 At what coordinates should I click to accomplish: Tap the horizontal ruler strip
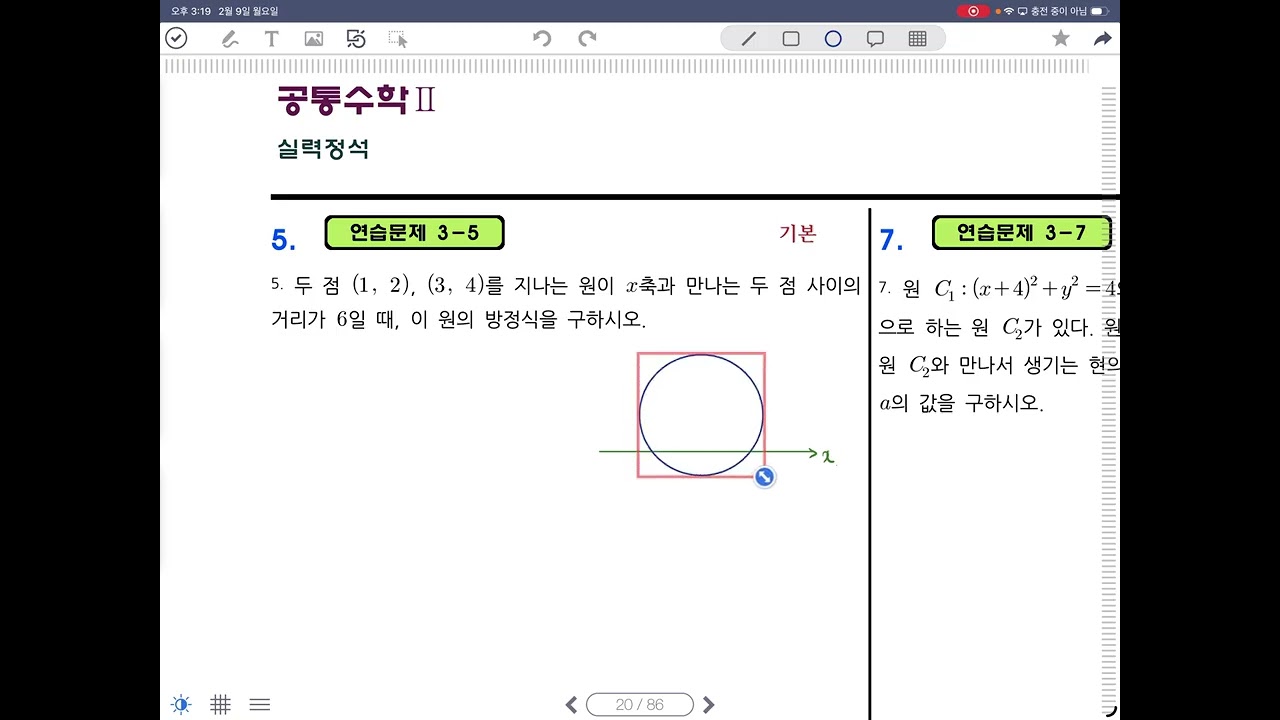point(627,66)
